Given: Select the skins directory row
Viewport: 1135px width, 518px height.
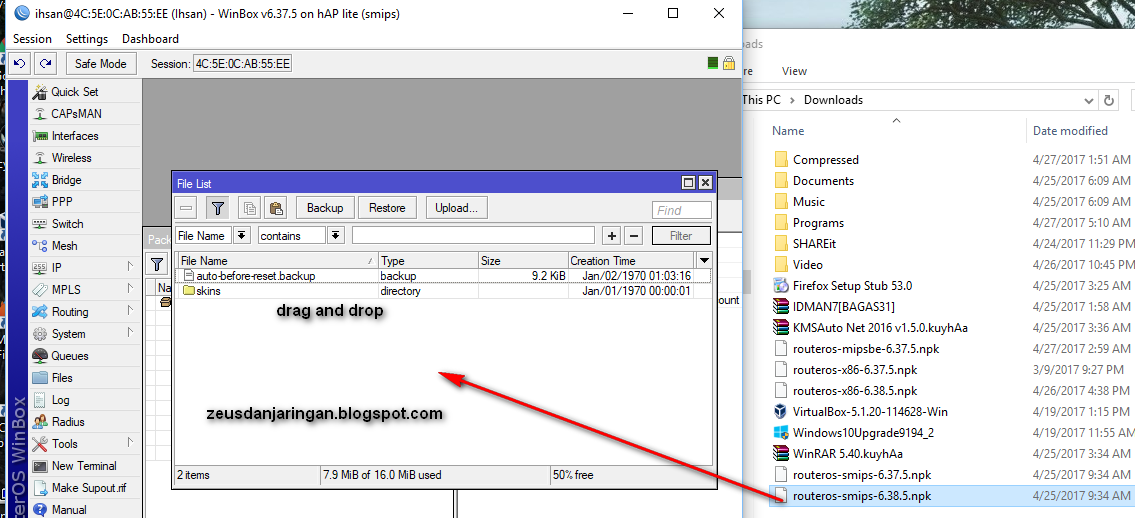Looking at the screenshot, I should point(444,291).
